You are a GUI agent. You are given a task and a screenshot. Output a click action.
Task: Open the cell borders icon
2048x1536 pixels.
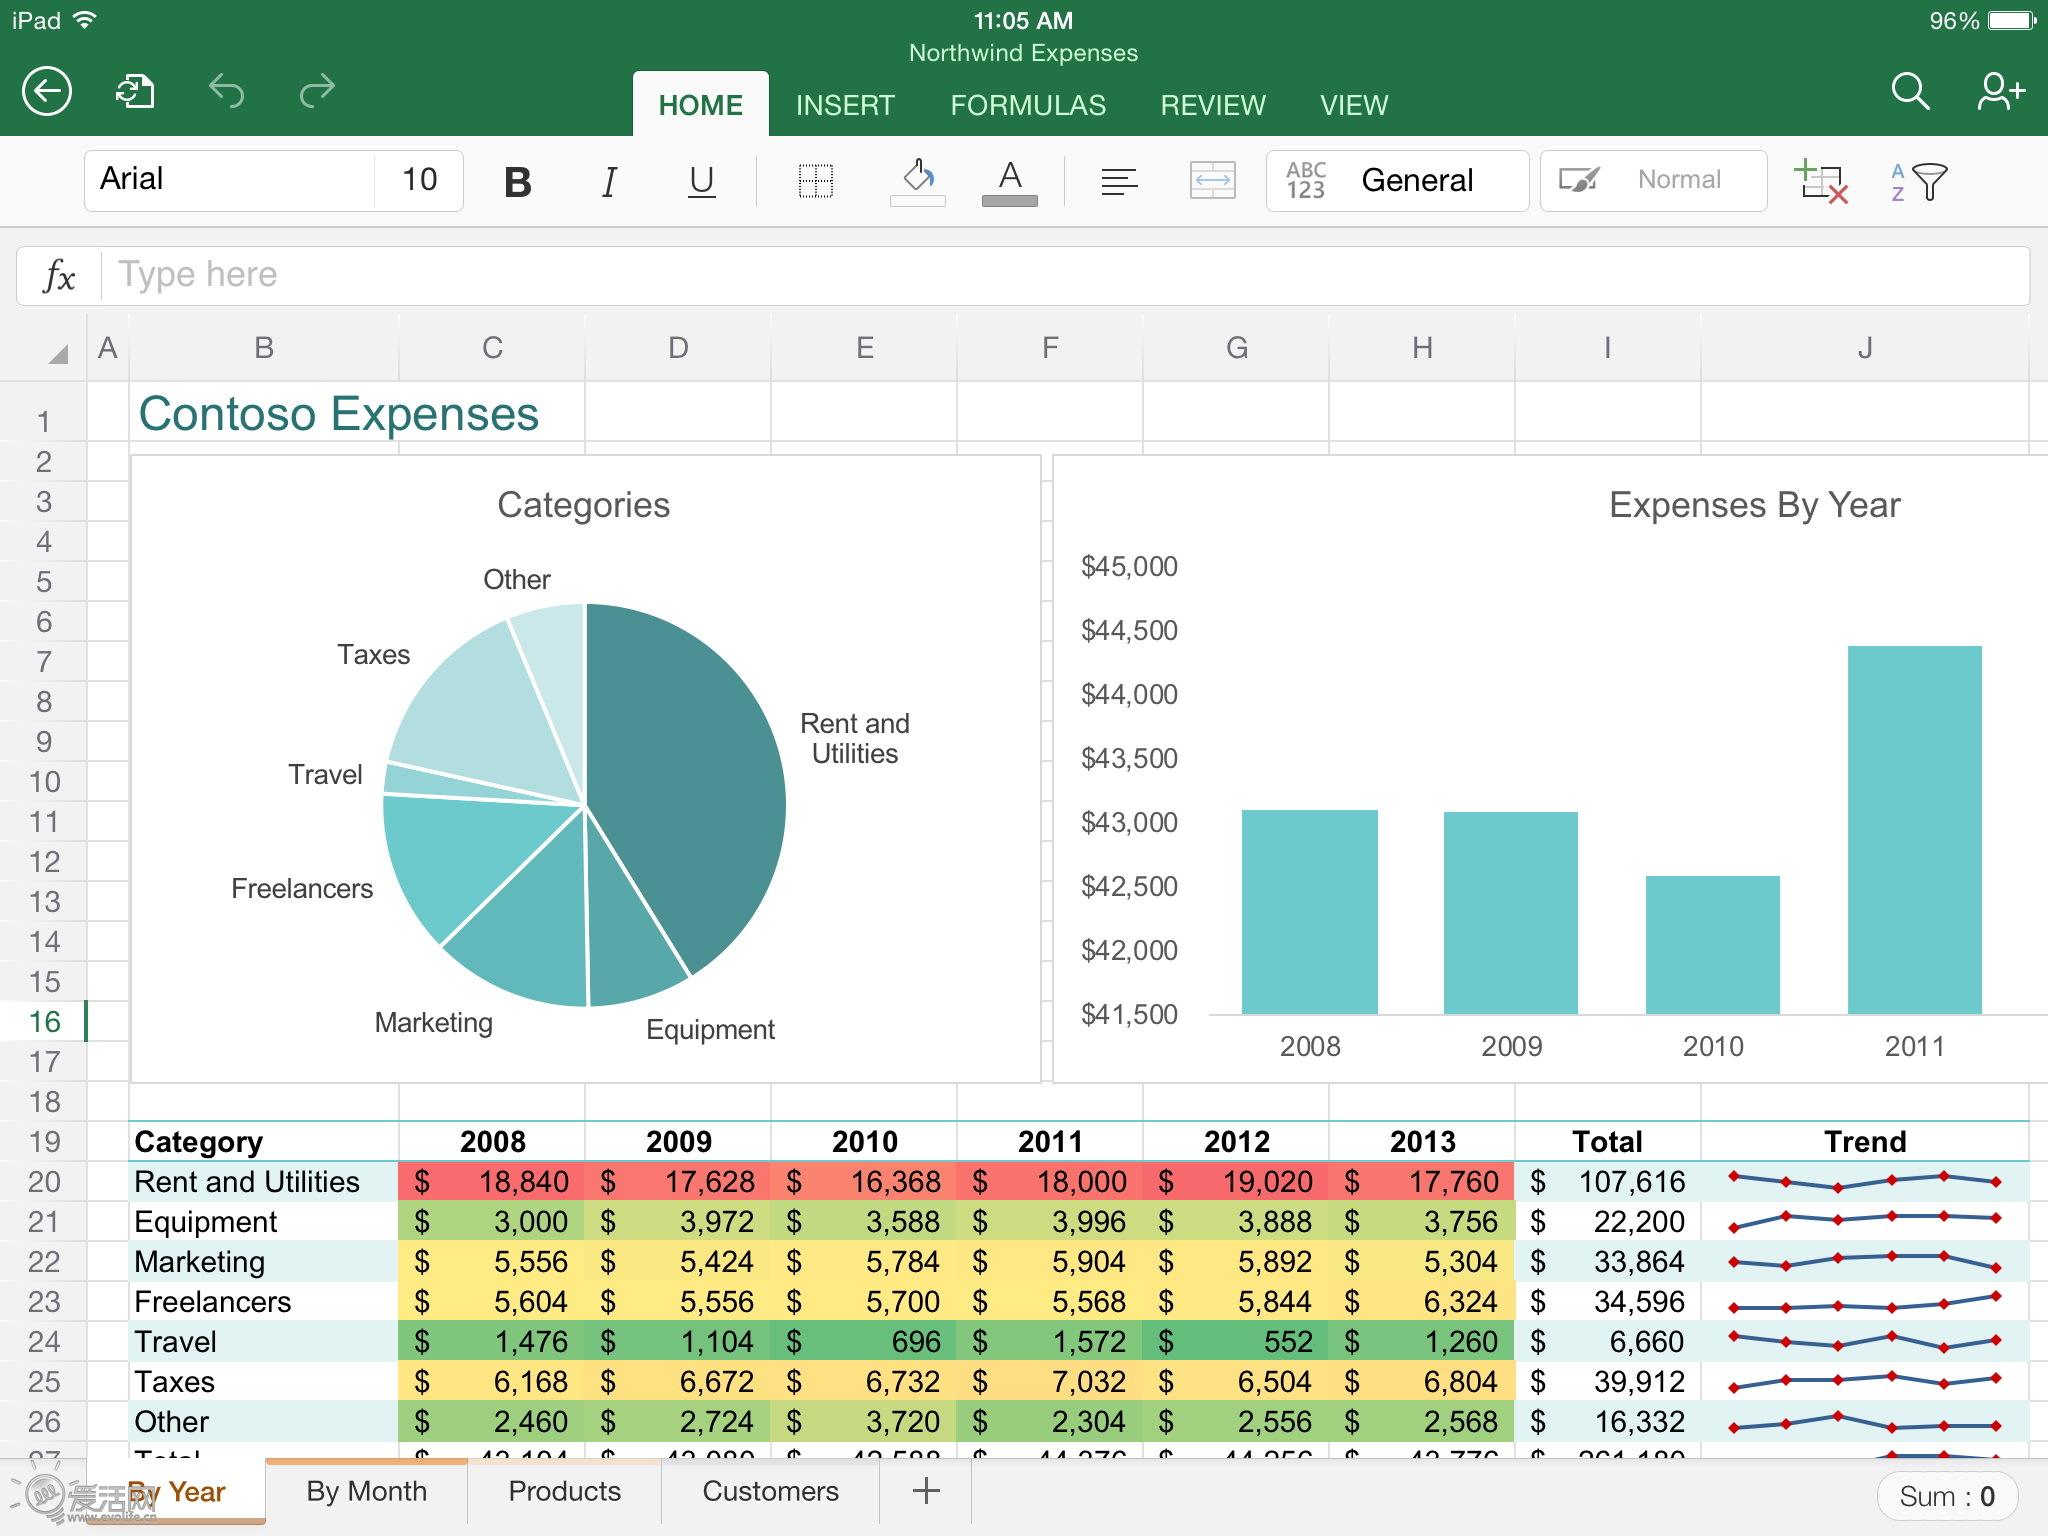point(816,181)
